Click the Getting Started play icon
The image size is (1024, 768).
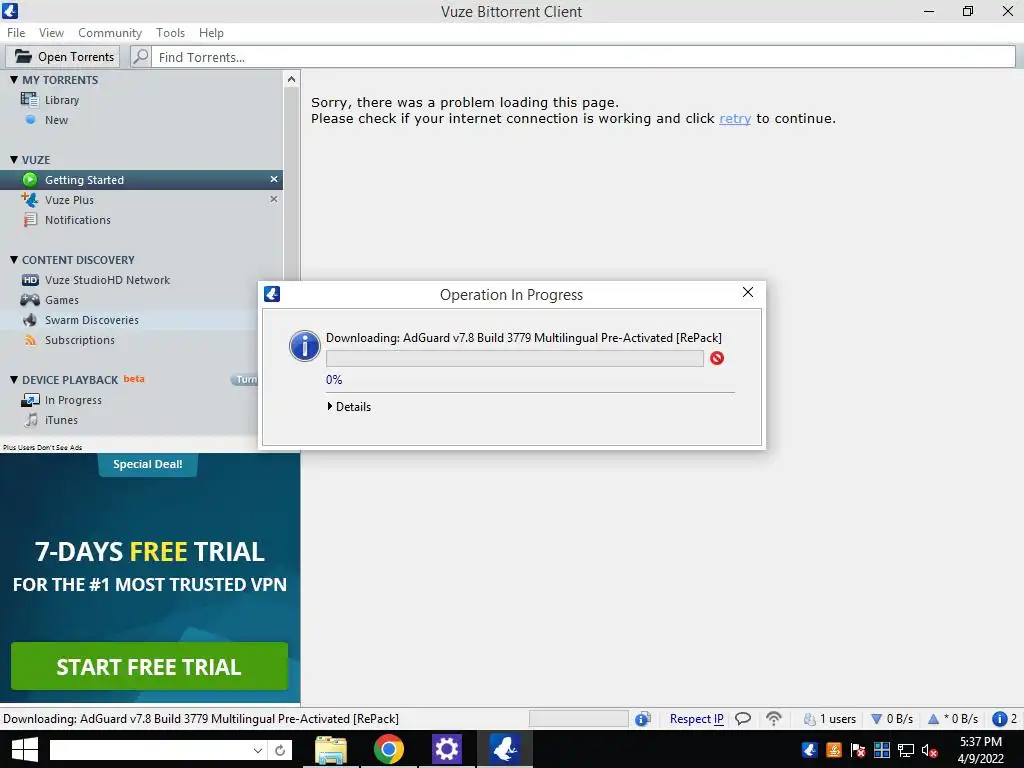click(x=29, y=180)
